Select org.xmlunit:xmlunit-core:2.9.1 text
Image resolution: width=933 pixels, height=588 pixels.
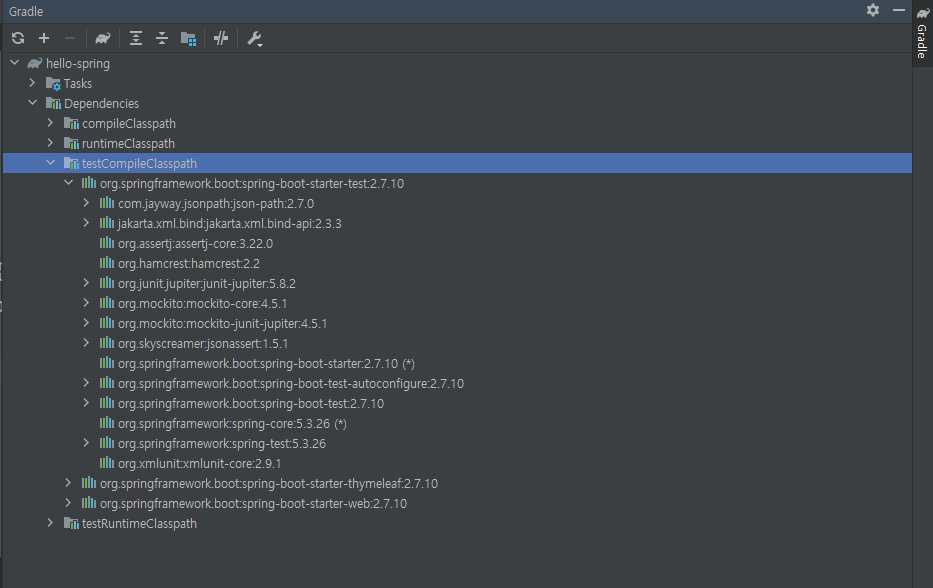(x=199, y=464)
